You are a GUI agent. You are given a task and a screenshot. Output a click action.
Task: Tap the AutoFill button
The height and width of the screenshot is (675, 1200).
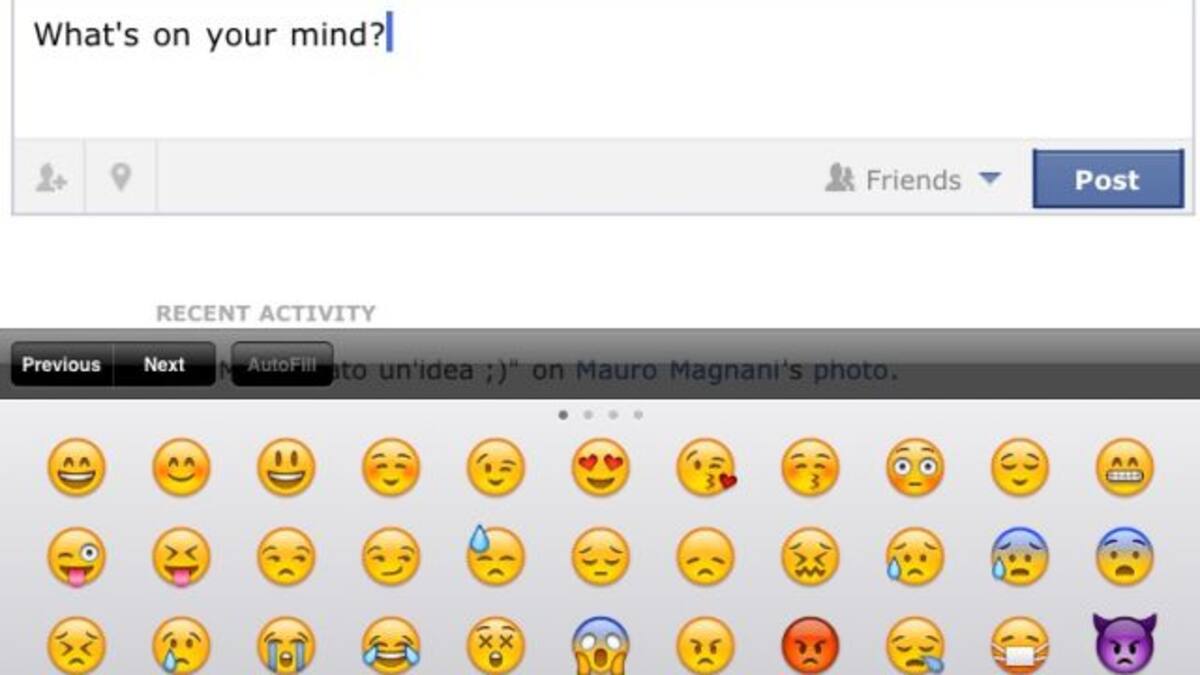coord(282,364)
